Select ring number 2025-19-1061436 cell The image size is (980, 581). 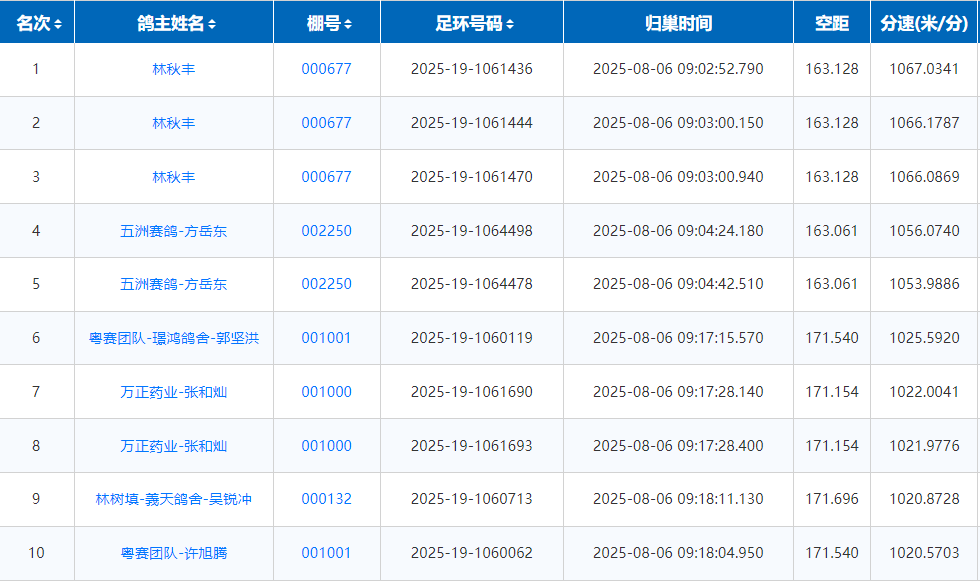click(472, 69)
